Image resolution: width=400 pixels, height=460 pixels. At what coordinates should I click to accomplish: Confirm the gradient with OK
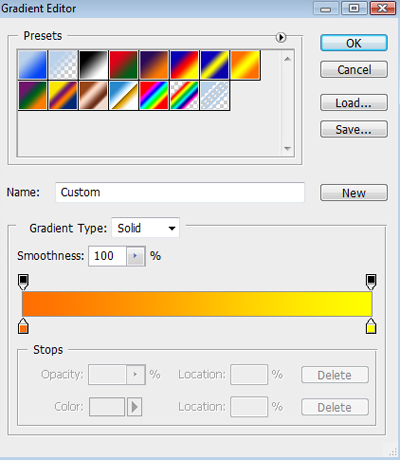click(354, 43)
